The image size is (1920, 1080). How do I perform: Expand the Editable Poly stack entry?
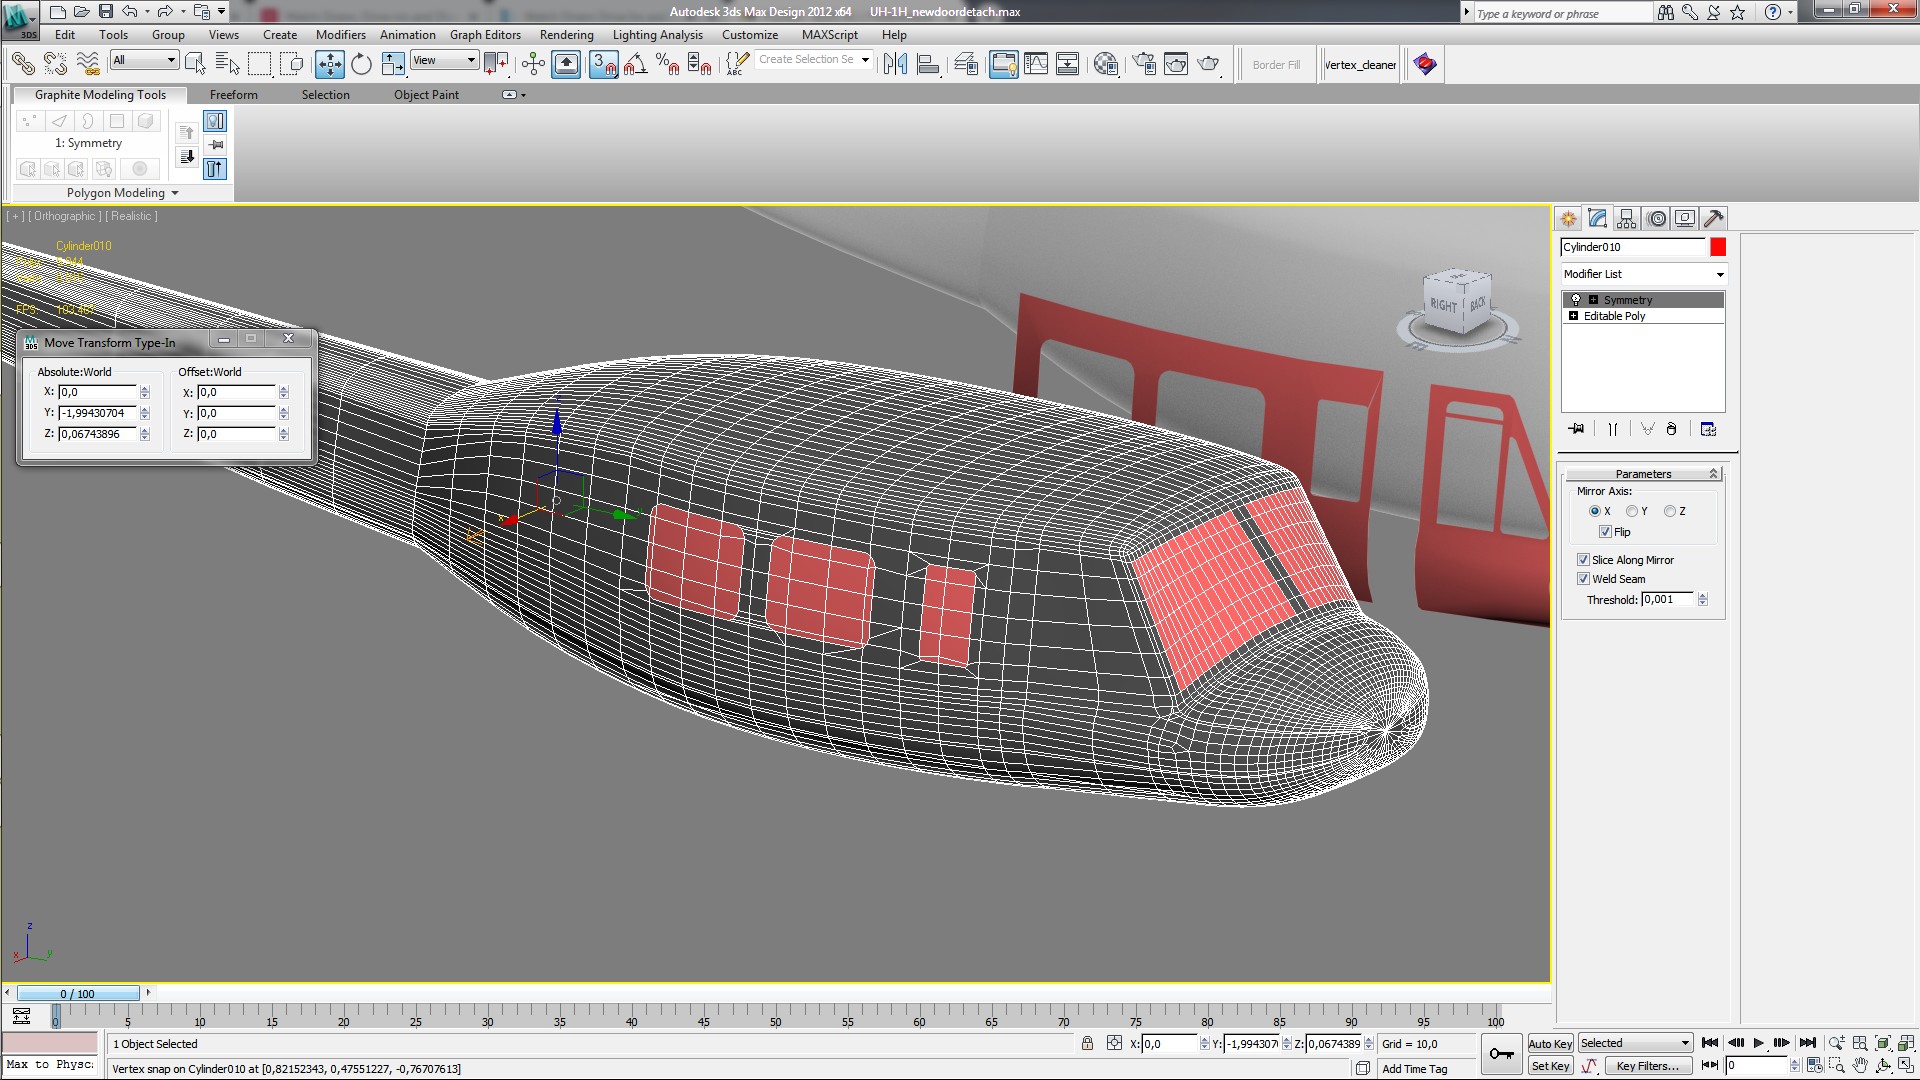click(x=1573, y=316)
